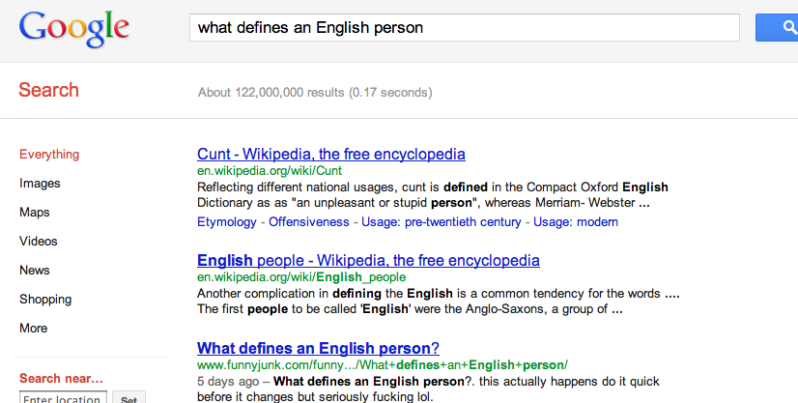Click the Google logo

click(x=74, y=28)
